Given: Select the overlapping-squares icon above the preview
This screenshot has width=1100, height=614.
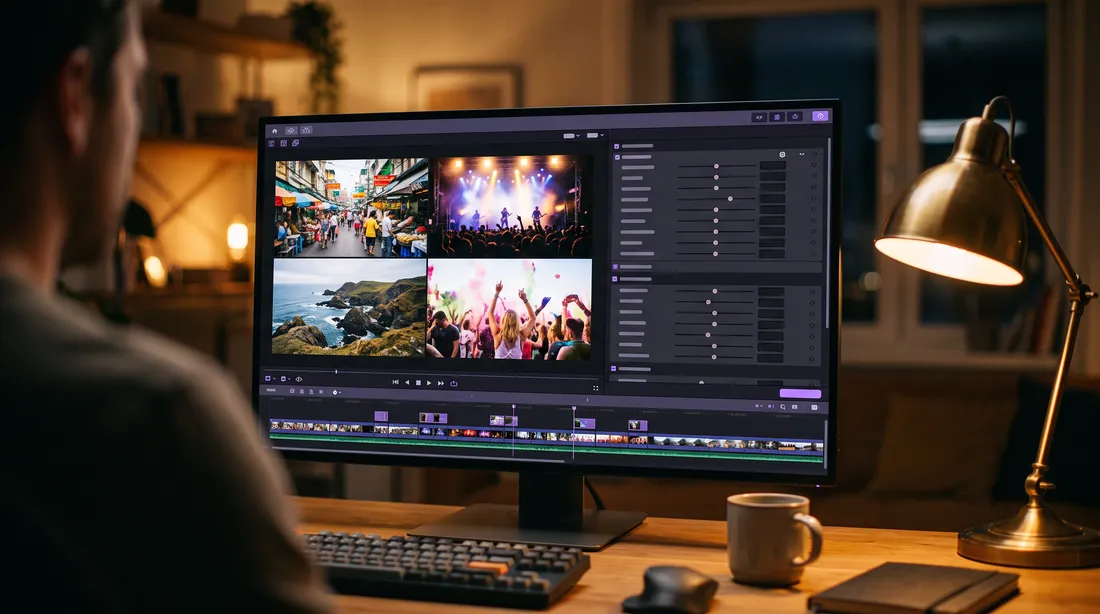Looking at the screenshot, I should [x=295, y=143].
